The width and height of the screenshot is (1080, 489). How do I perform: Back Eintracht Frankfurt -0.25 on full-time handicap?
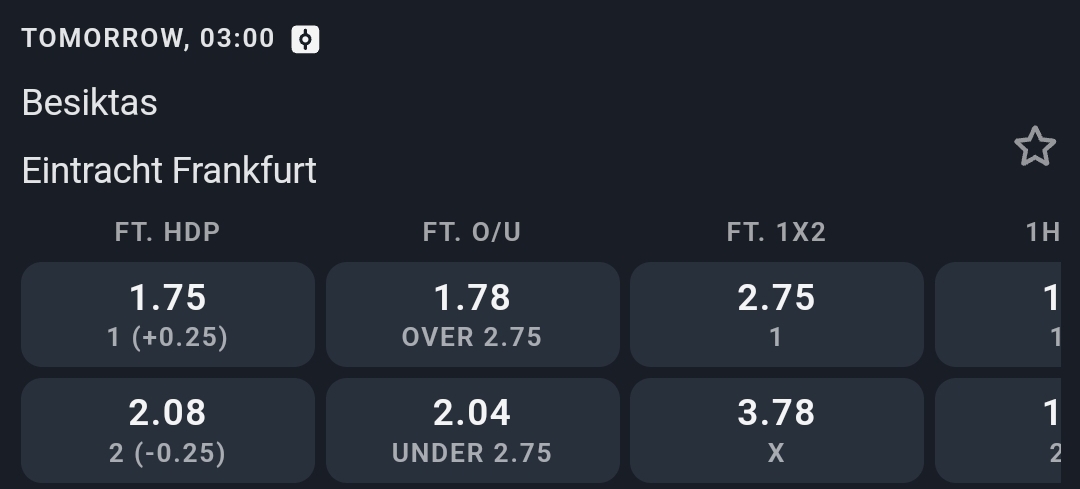(168, 429)
